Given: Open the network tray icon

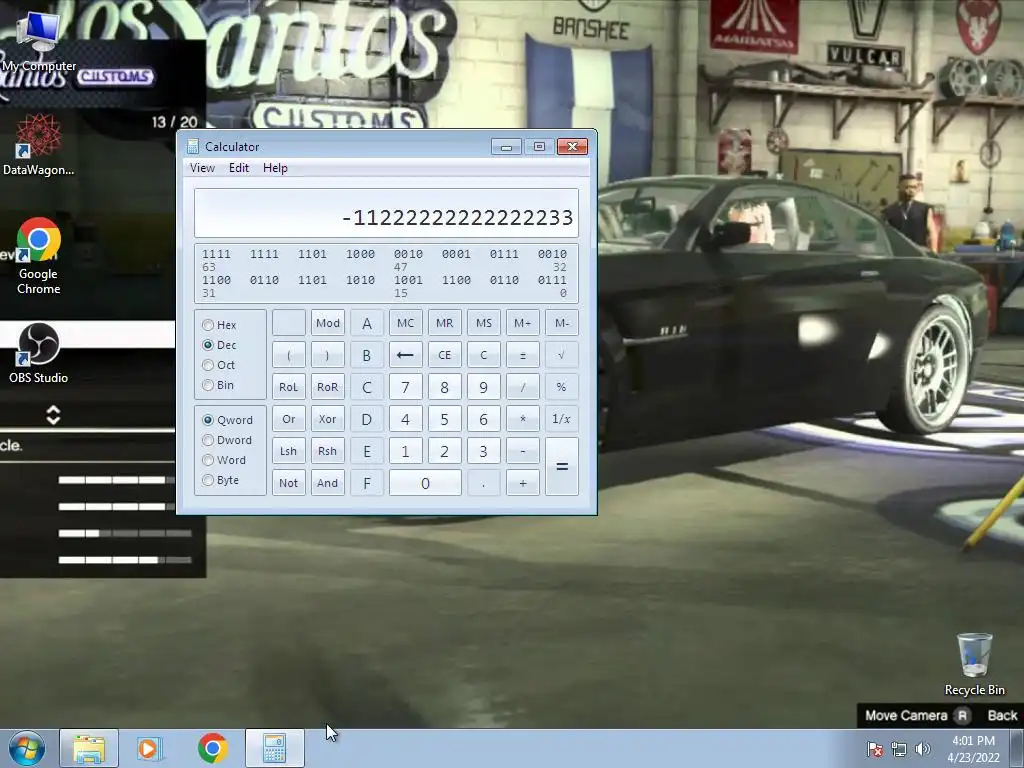Looking at the screenshot, I should (x=899, y=749).
